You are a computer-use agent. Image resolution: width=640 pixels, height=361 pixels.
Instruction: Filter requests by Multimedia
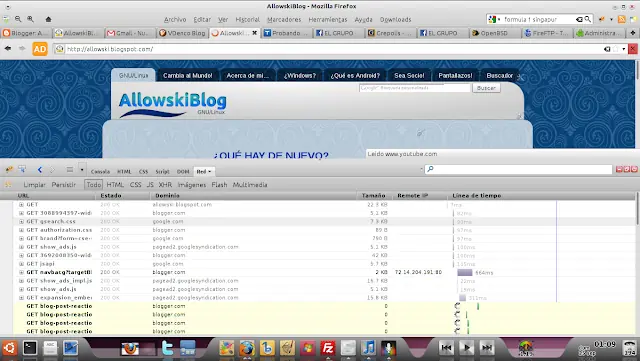250,185
